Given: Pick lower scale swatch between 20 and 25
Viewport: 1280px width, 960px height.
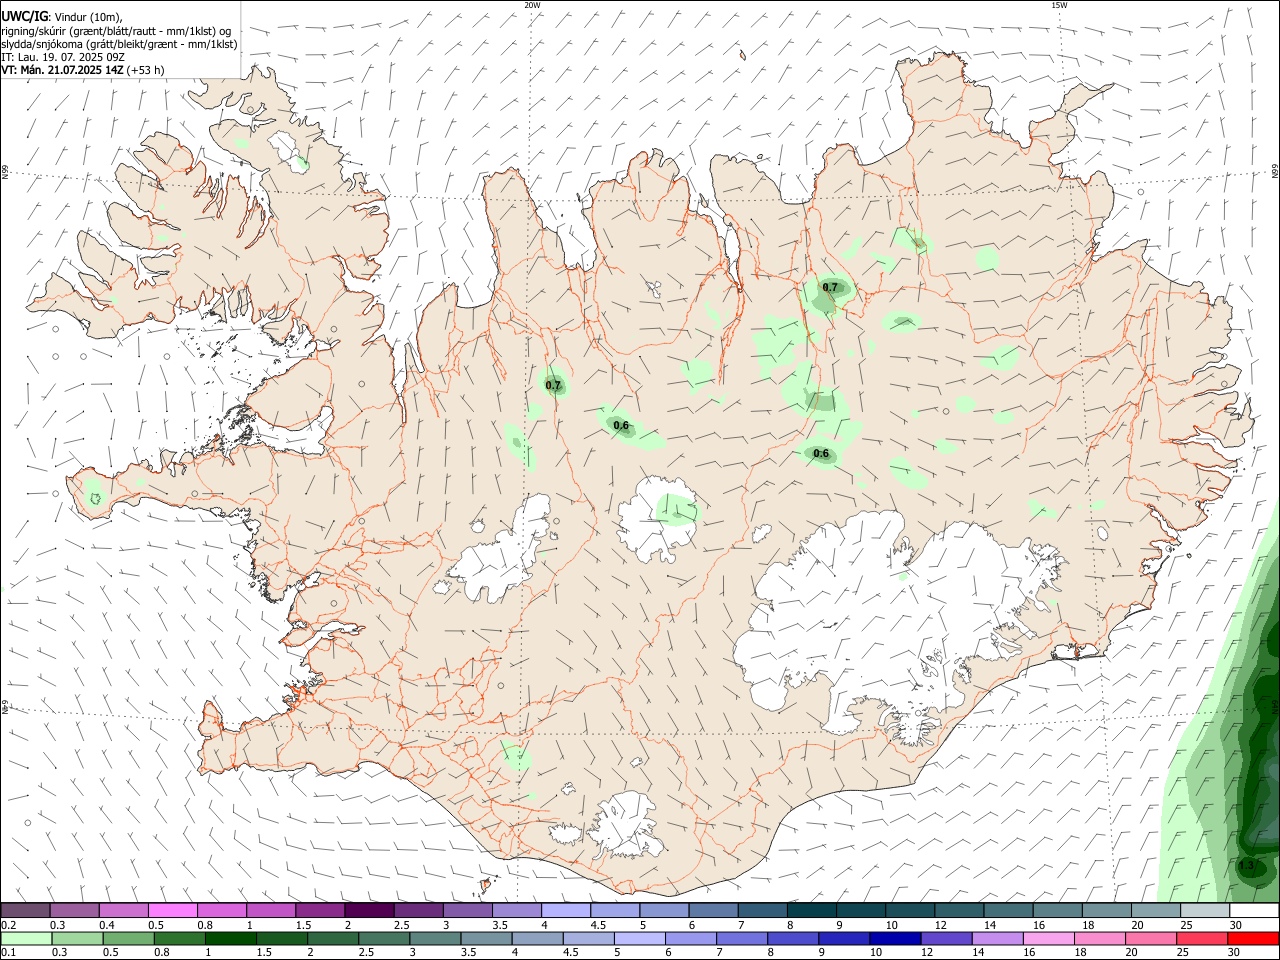Looking at the screenshot, I should pyautogui.click(x=1152, y=938).
